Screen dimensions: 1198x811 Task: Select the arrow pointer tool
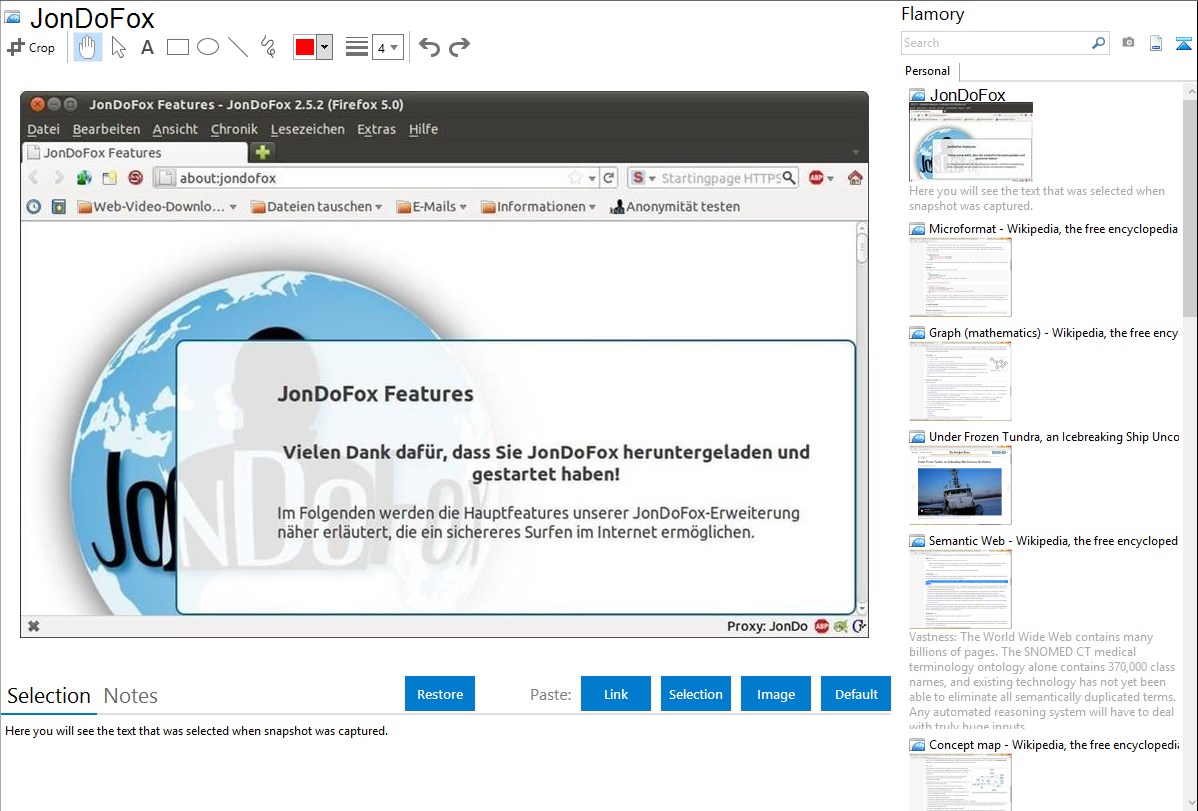pos(118,47)
